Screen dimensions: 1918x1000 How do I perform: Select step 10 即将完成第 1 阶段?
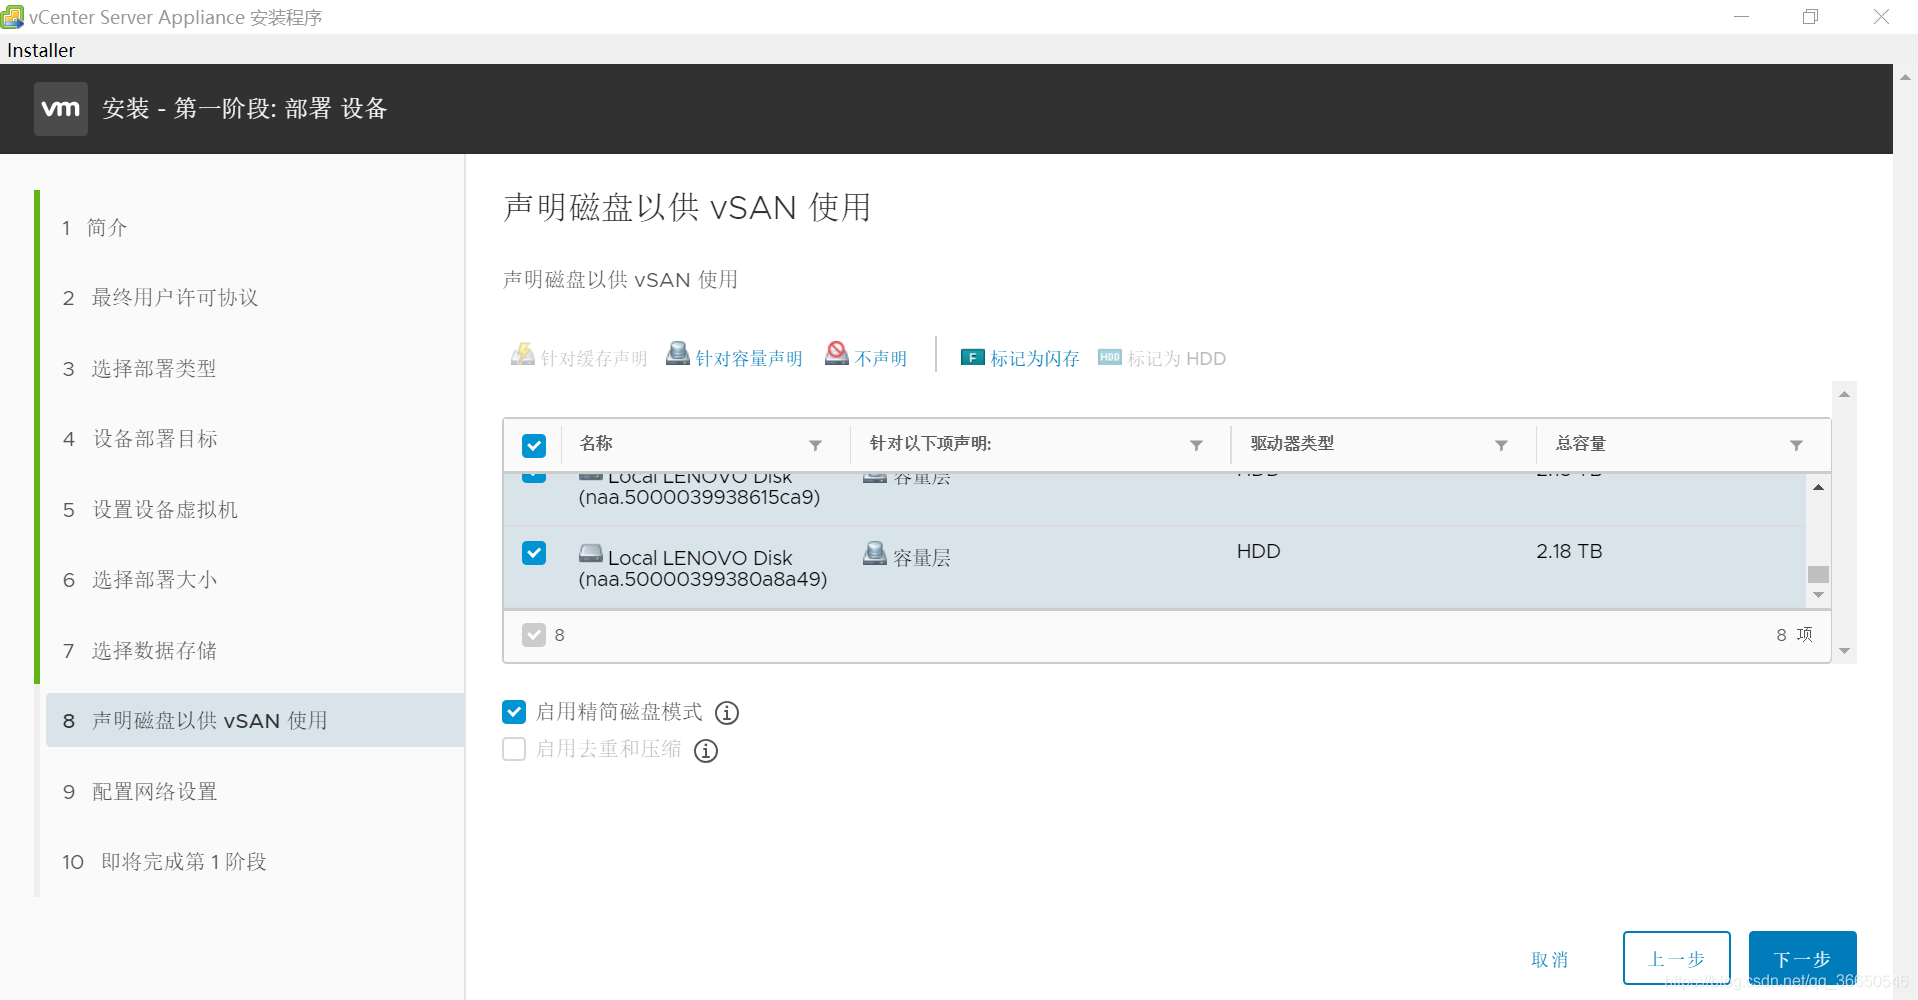164,862
